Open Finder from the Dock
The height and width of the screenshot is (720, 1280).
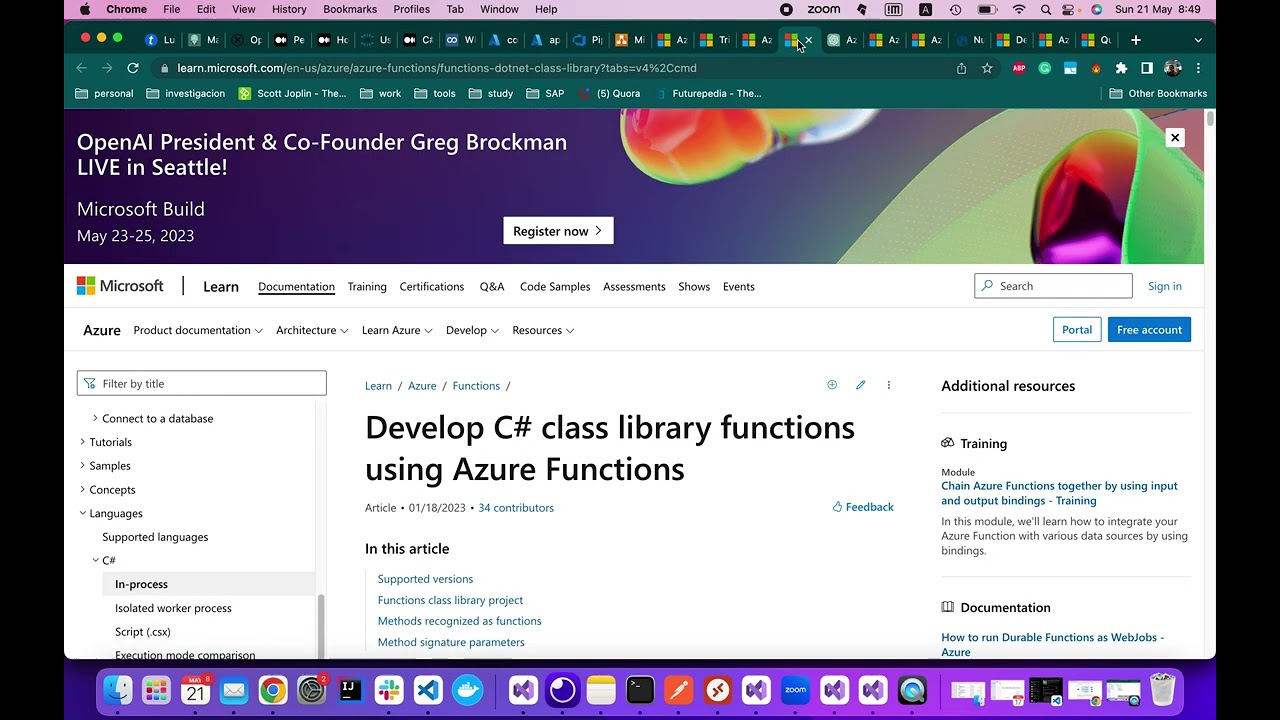(118, 690)
